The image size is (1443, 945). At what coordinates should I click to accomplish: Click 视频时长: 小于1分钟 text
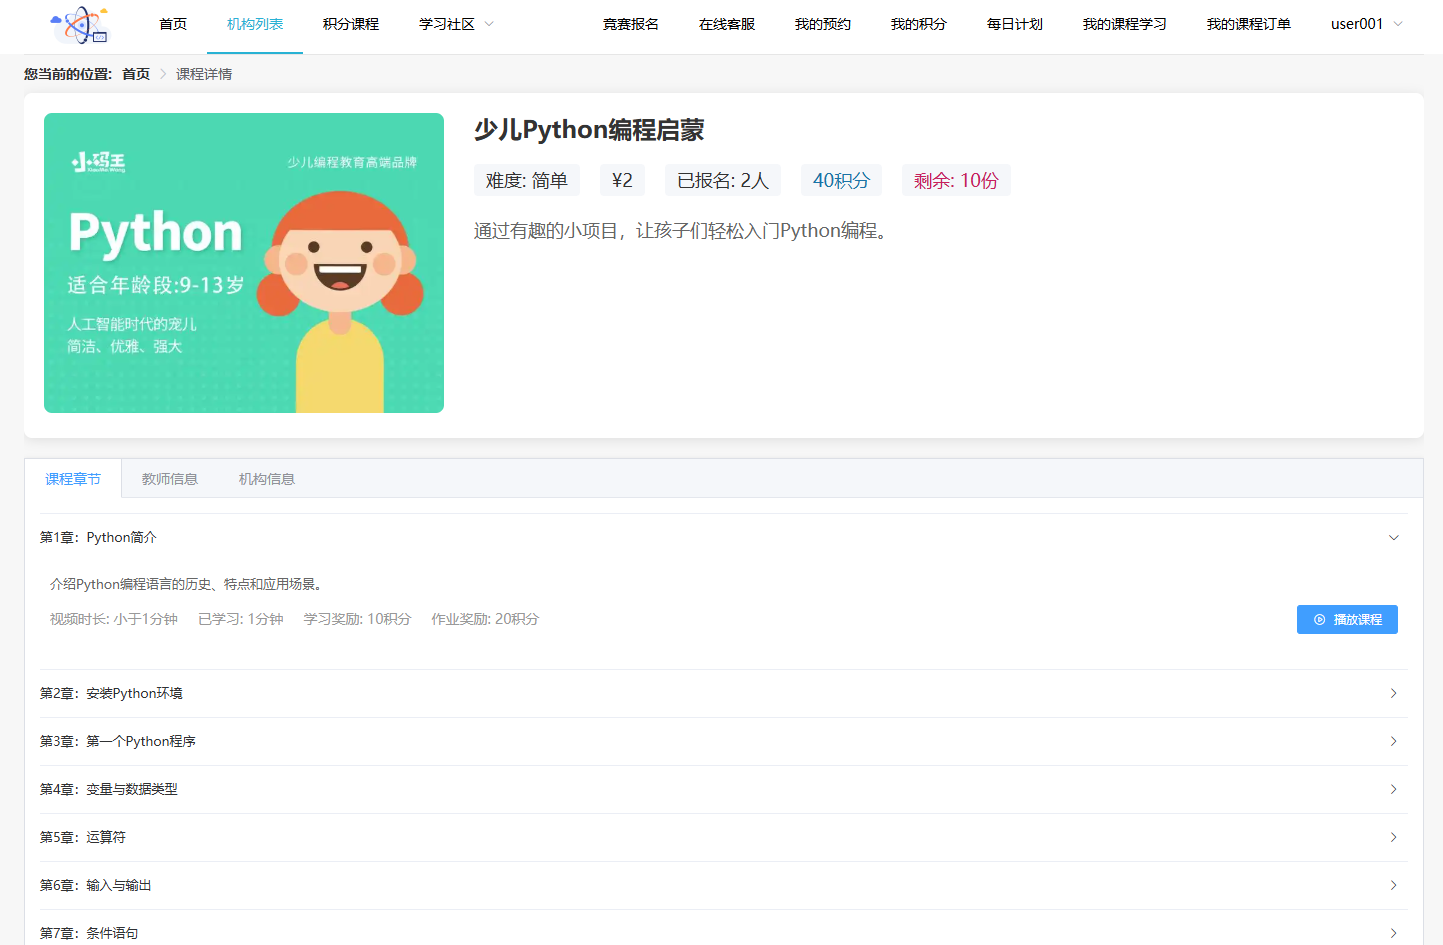pyautogui.click(x=114, y=619)
